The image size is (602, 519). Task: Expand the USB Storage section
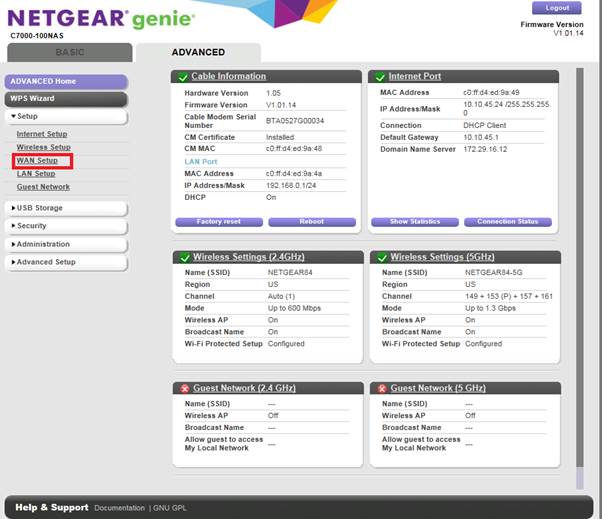[66, 208]
